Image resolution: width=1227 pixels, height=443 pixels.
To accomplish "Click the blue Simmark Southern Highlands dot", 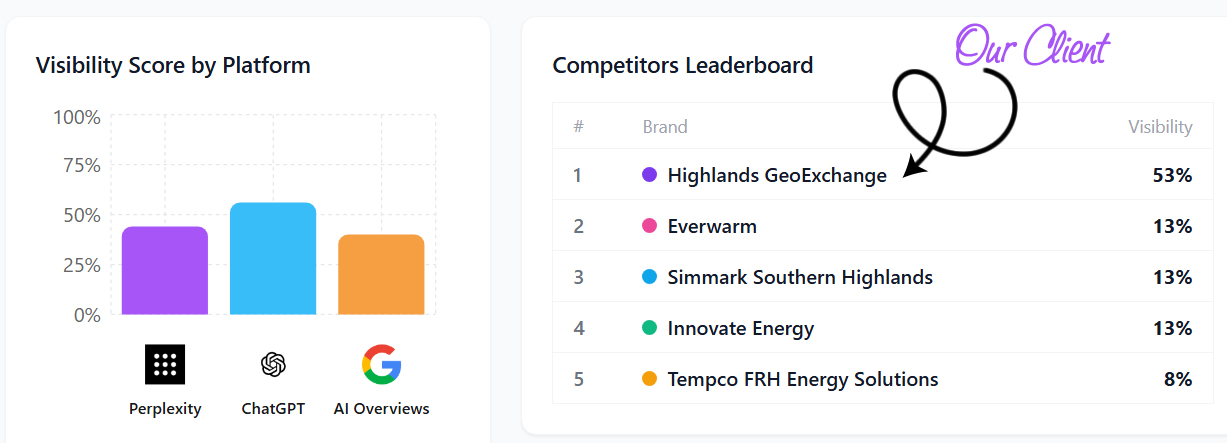I will (x=649, y=277).
